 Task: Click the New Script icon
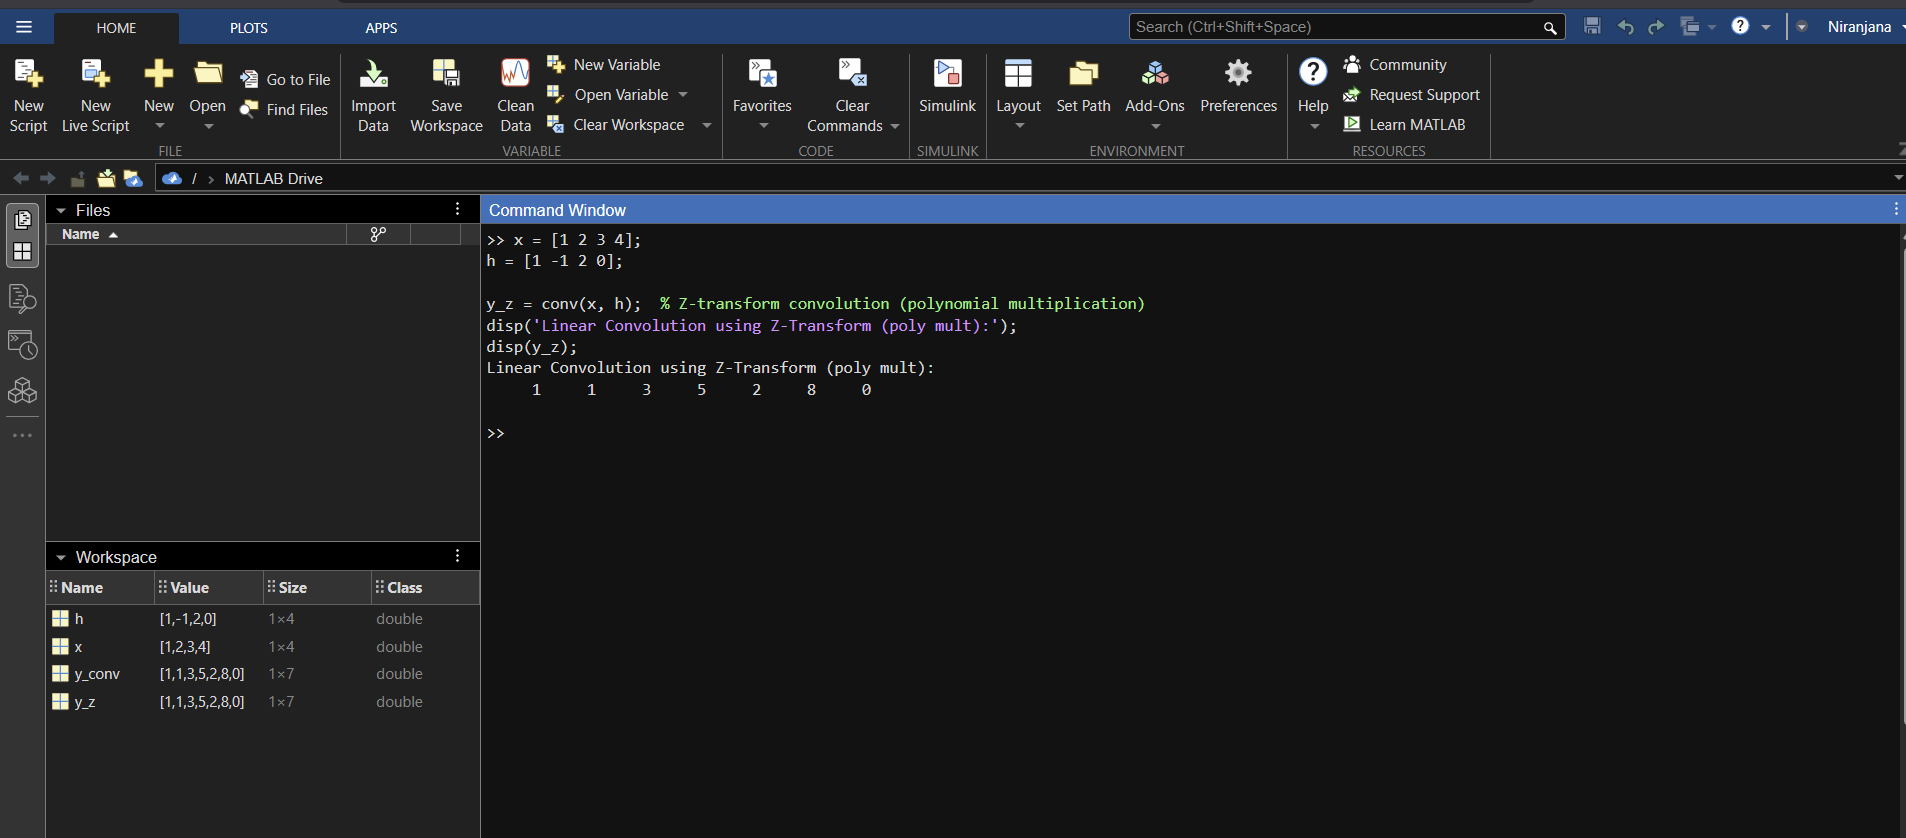pyautogui.click(x=28, y=73)
